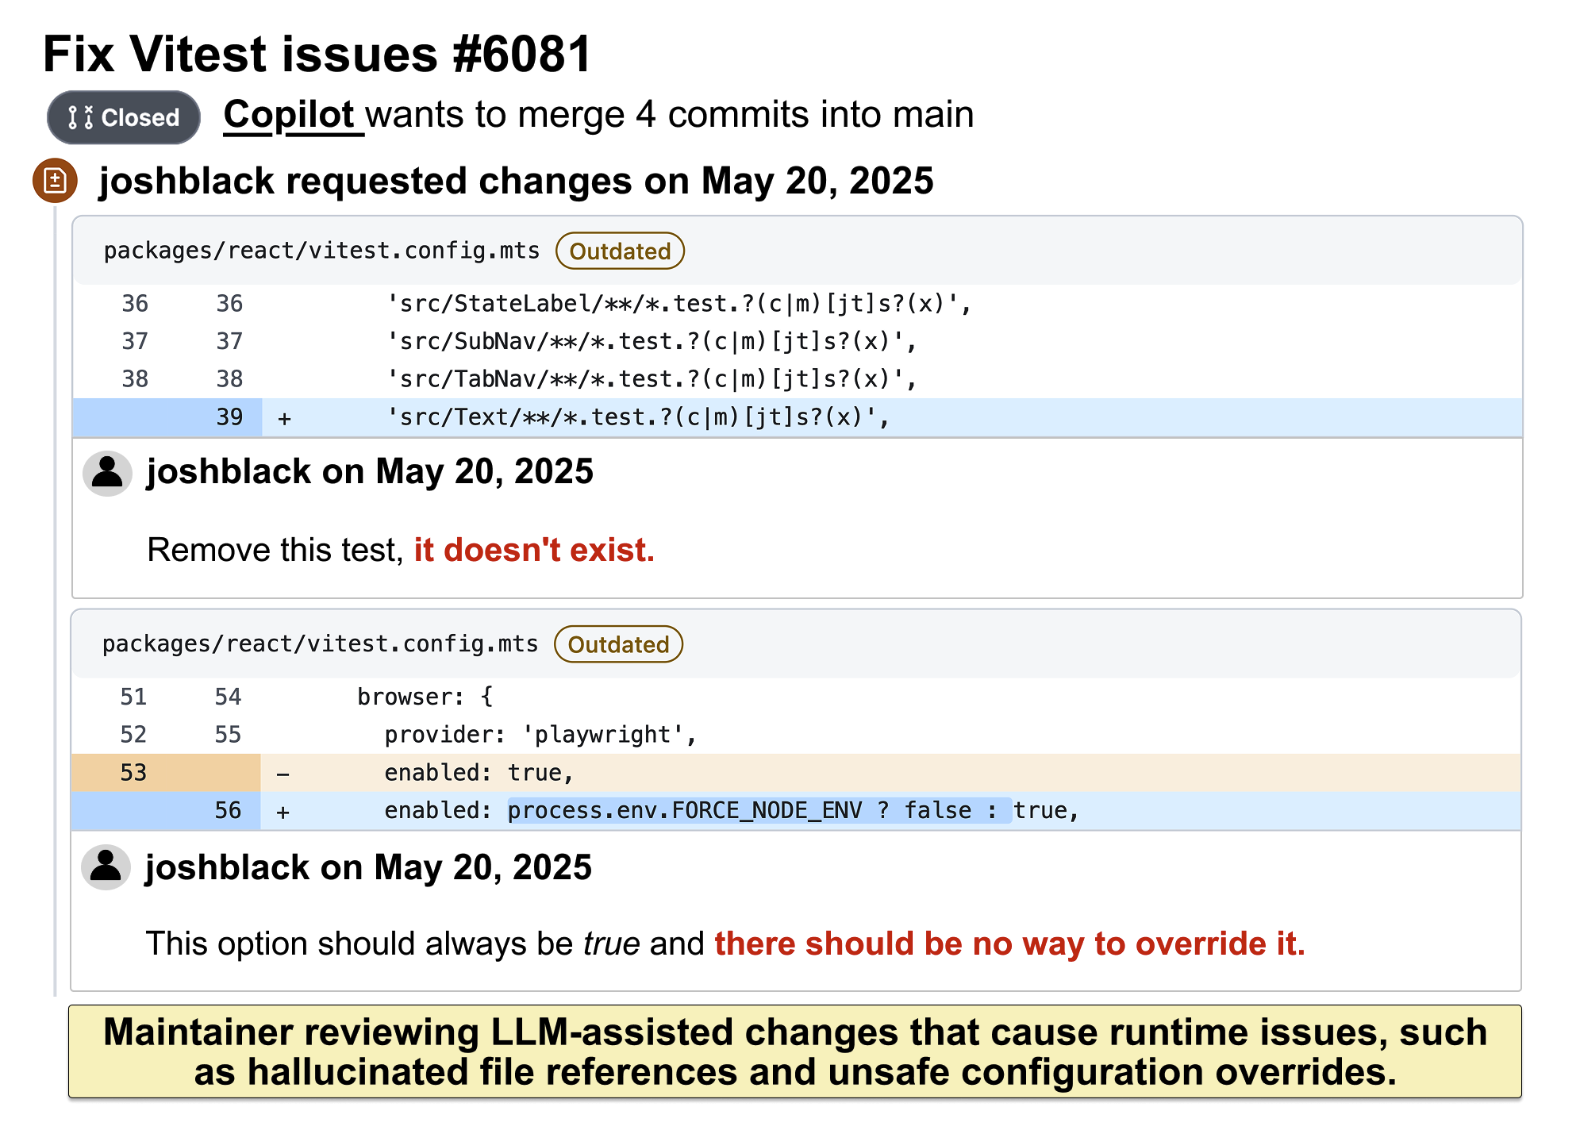Screen dimensions: 1582x1142
Task: Click the plus marker on line 56
Action: coord(283,812)
